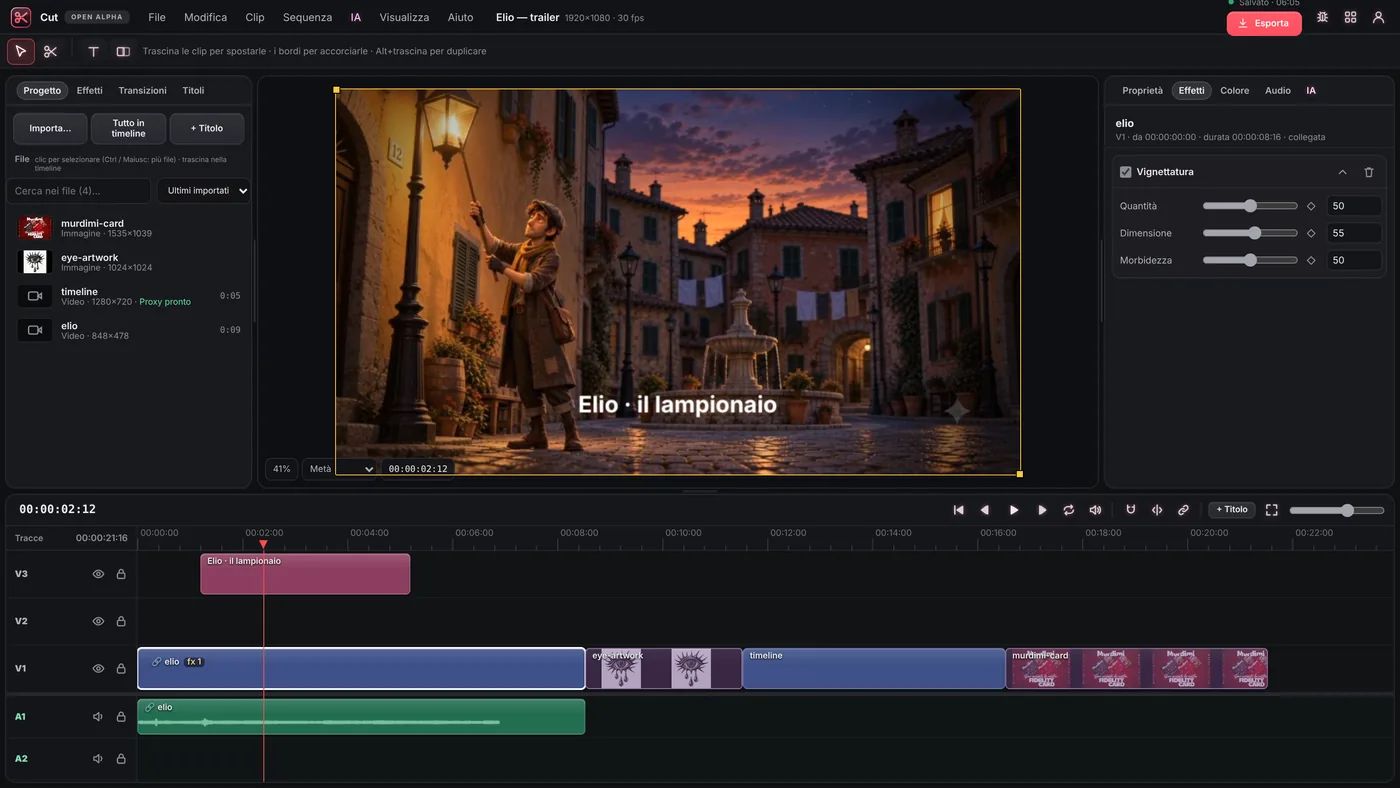Open the Visualizza menu

[x=404, y=18]
